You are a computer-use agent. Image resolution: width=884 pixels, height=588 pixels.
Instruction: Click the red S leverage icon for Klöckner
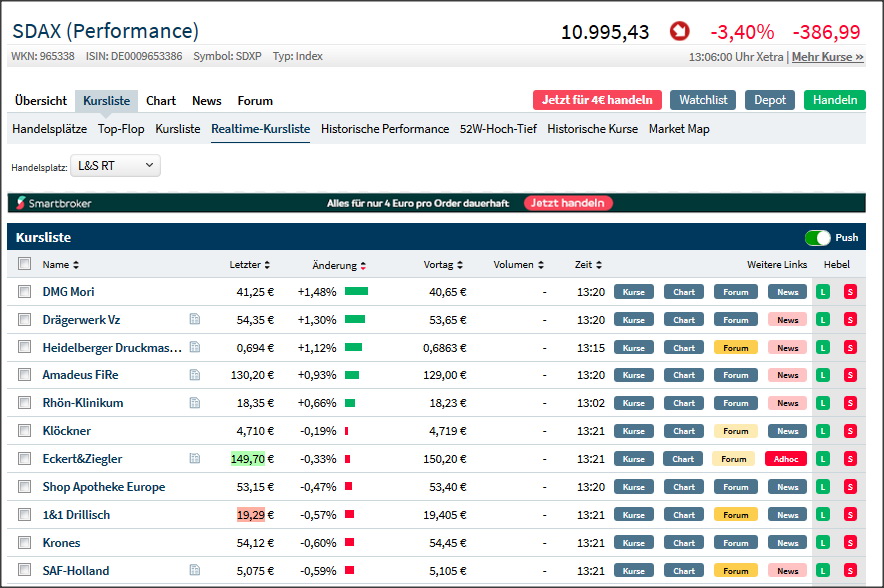pyautogui.click(x=850, y=431)
